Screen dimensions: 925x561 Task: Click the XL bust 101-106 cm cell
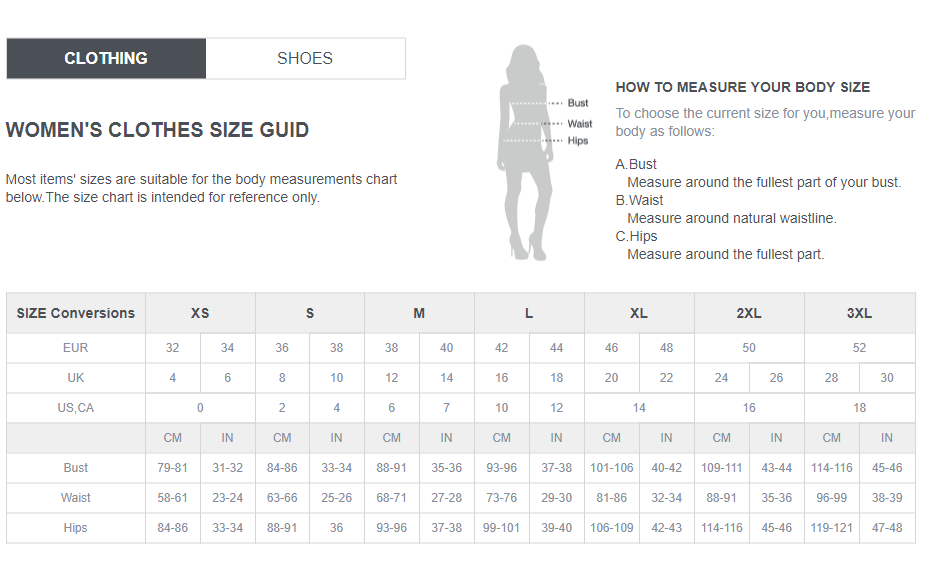tap(612, 468)
